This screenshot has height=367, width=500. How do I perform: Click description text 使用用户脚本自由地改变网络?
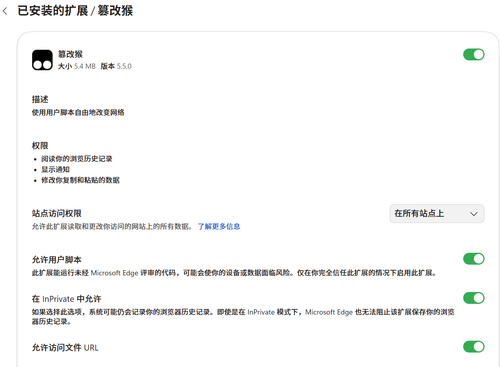click(x=78, y=112)
